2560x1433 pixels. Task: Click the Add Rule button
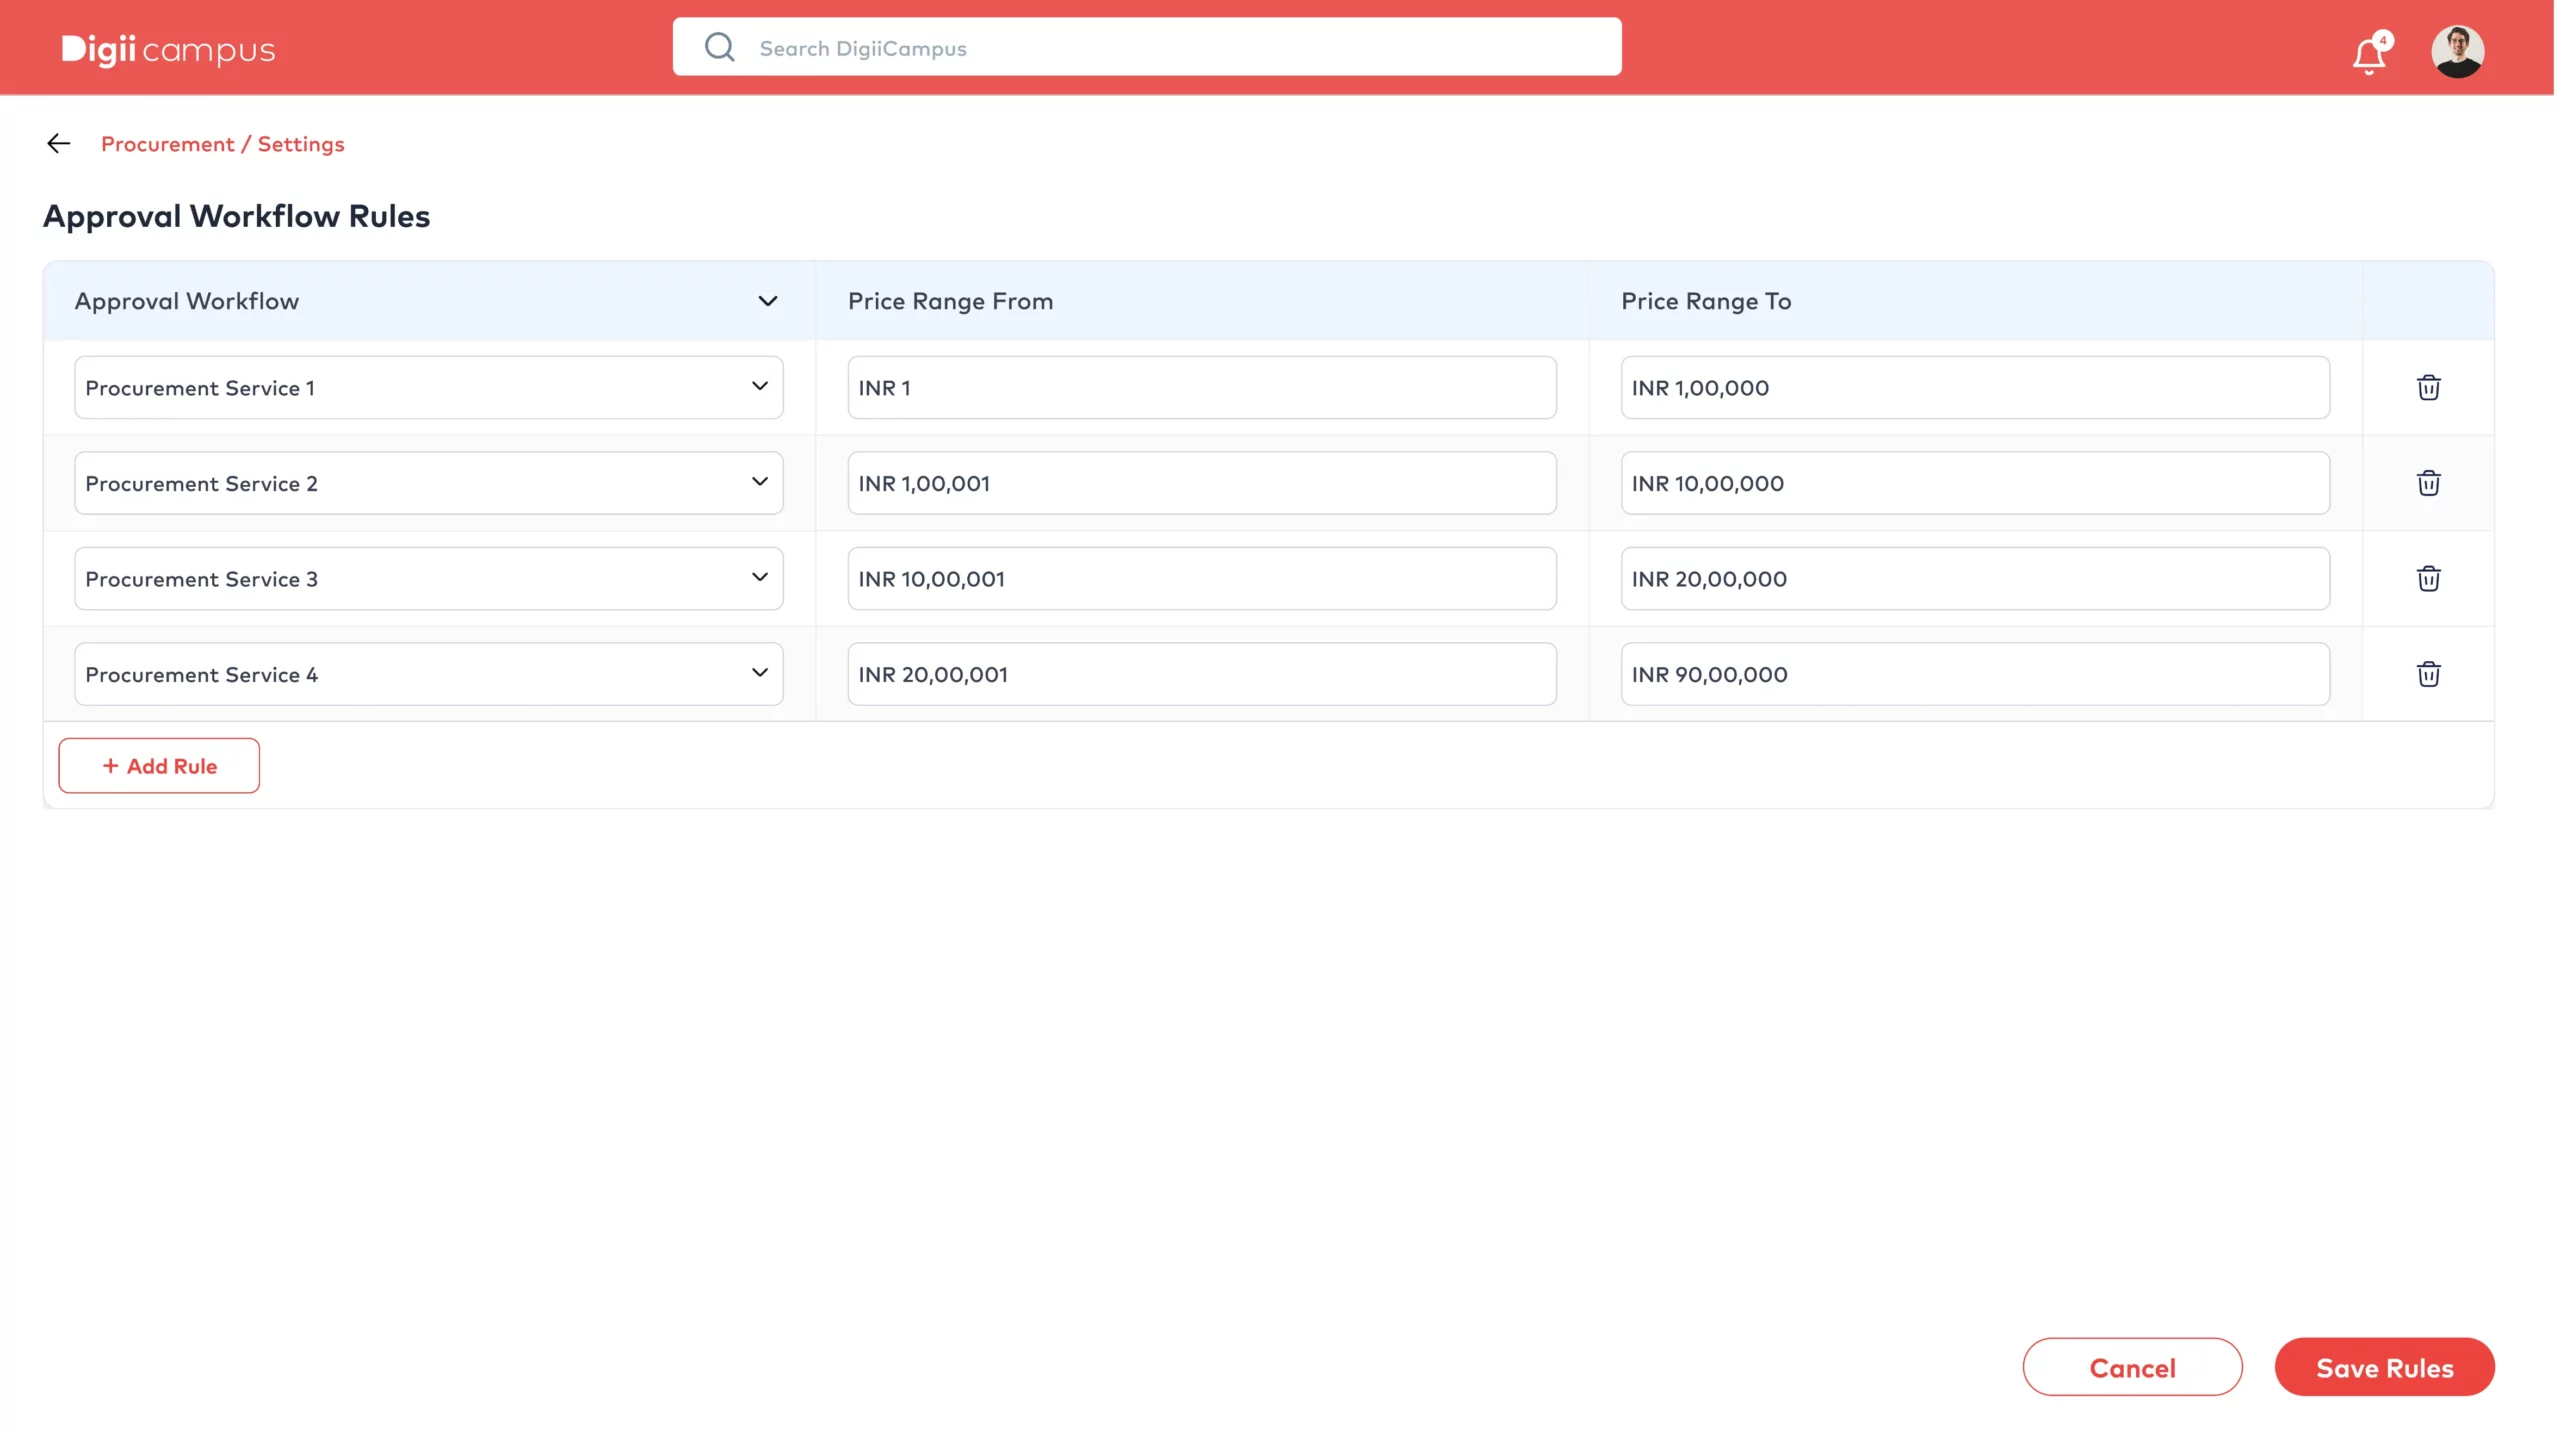tap(159, 766)
